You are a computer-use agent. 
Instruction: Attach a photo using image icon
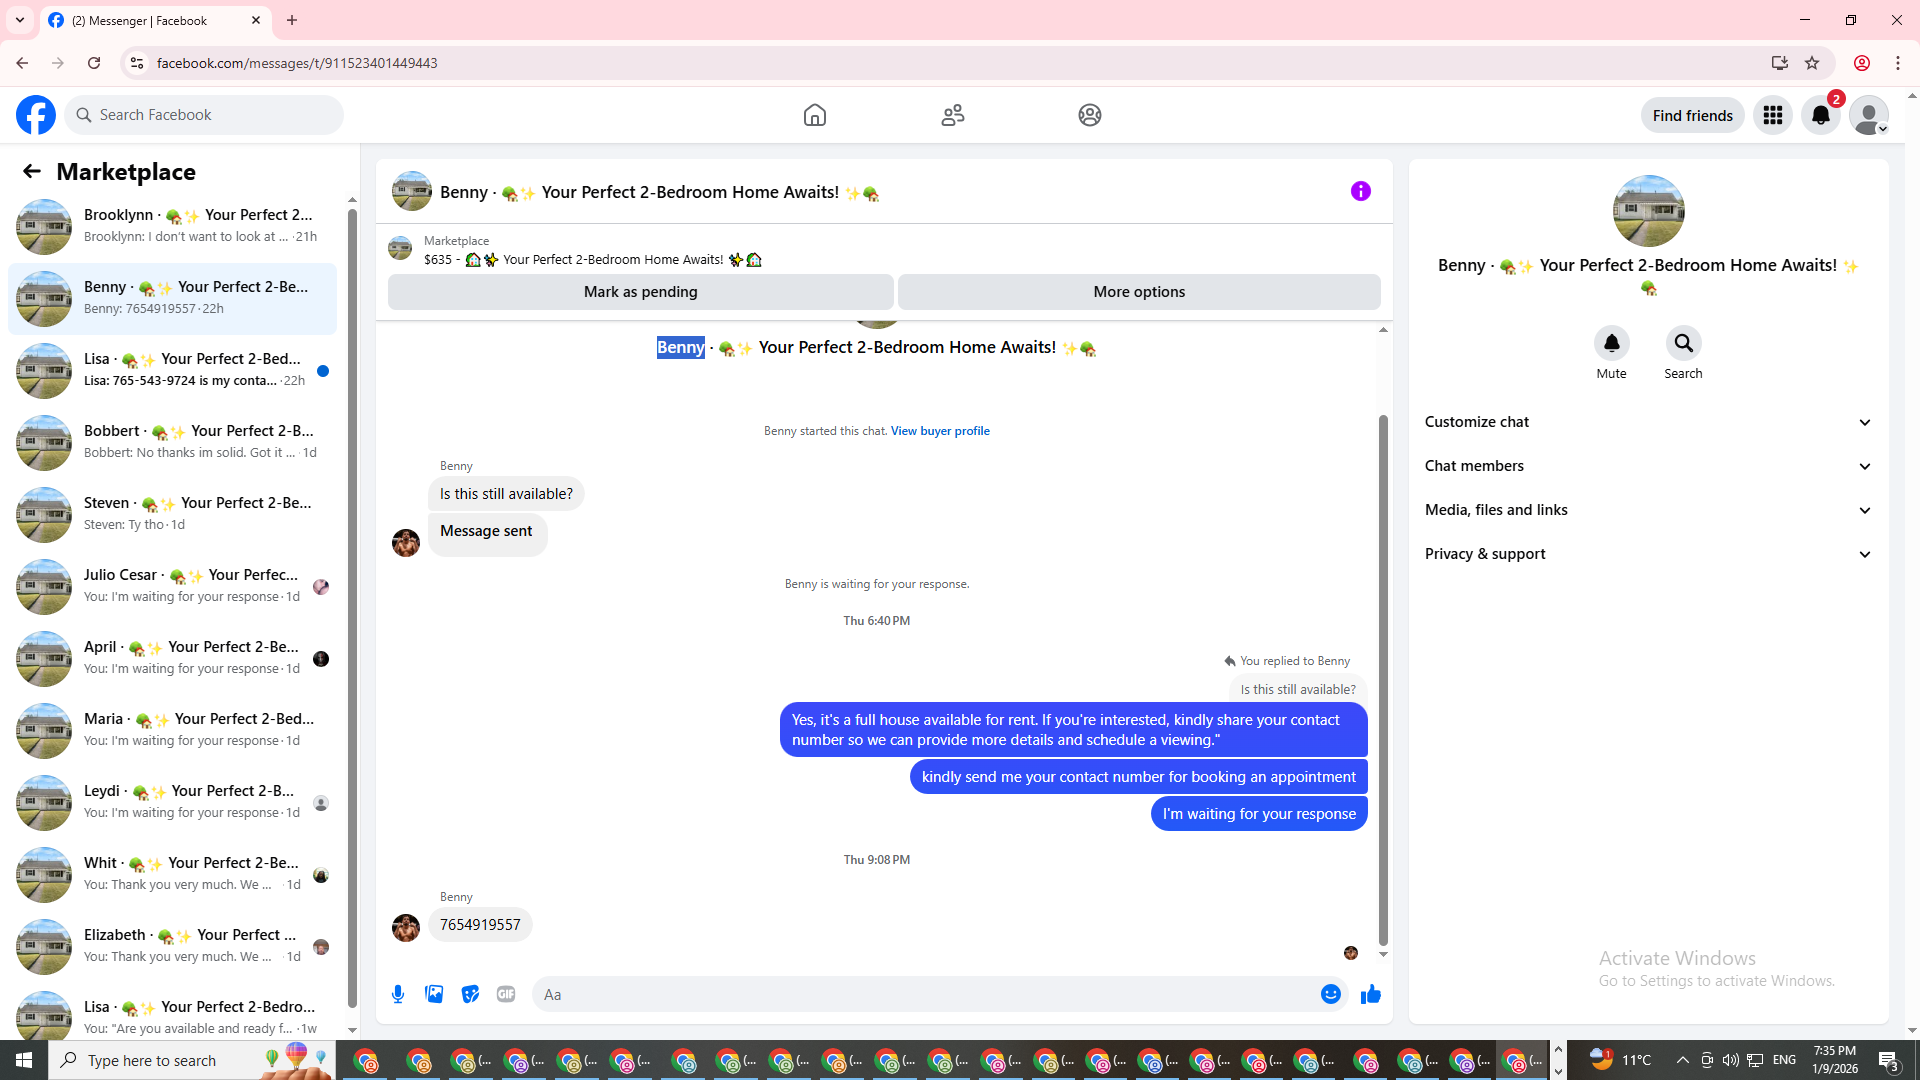pyautogui.click(x=434, y=994)
